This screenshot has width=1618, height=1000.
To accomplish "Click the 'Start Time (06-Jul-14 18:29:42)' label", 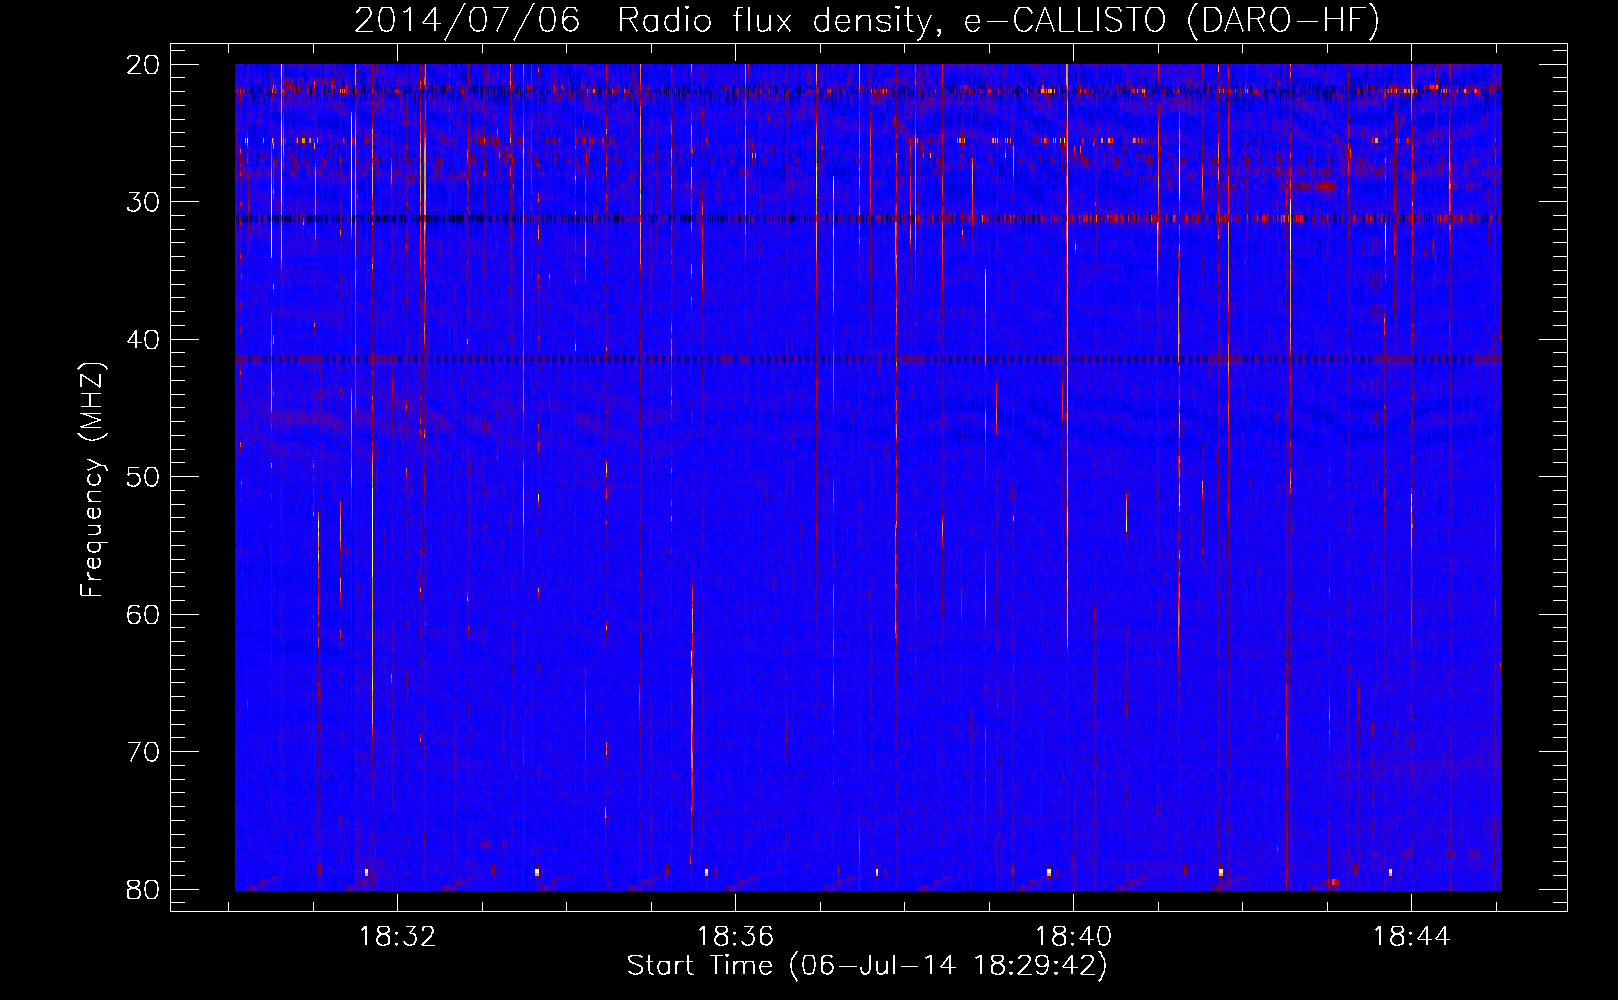I will point(867,966).
